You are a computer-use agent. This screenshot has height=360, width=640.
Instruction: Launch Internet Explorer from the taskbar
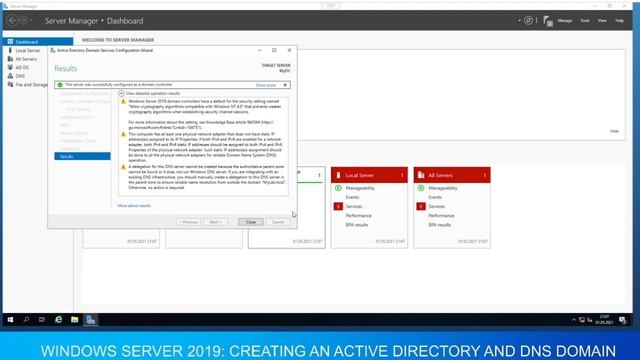(58, 320)
